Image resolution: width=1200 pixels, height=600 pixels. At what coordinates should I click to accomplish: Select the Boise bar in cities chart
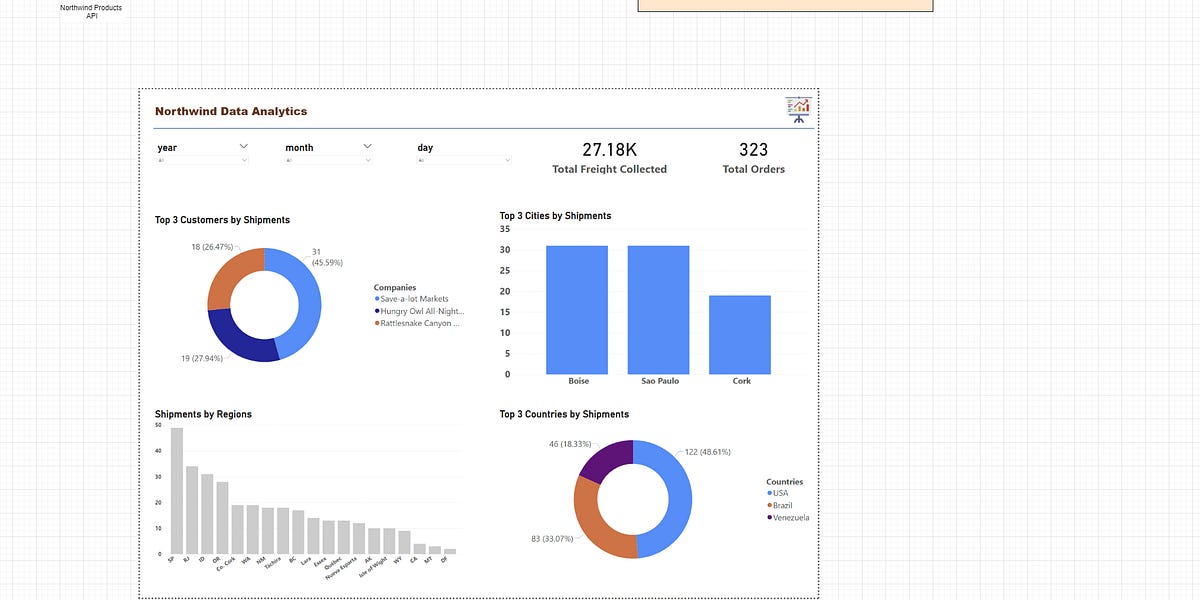click(577, 310)
